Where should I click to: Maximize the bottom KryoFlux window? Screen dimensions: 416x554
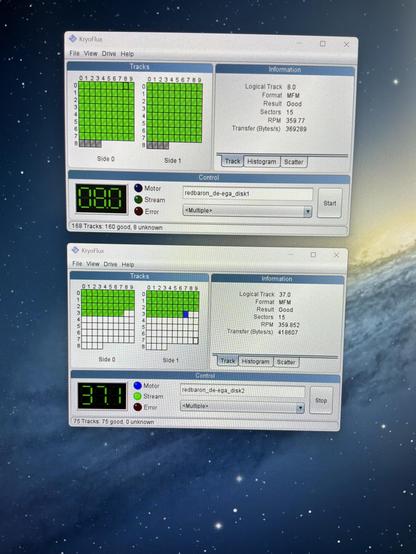tap(313, 254)
